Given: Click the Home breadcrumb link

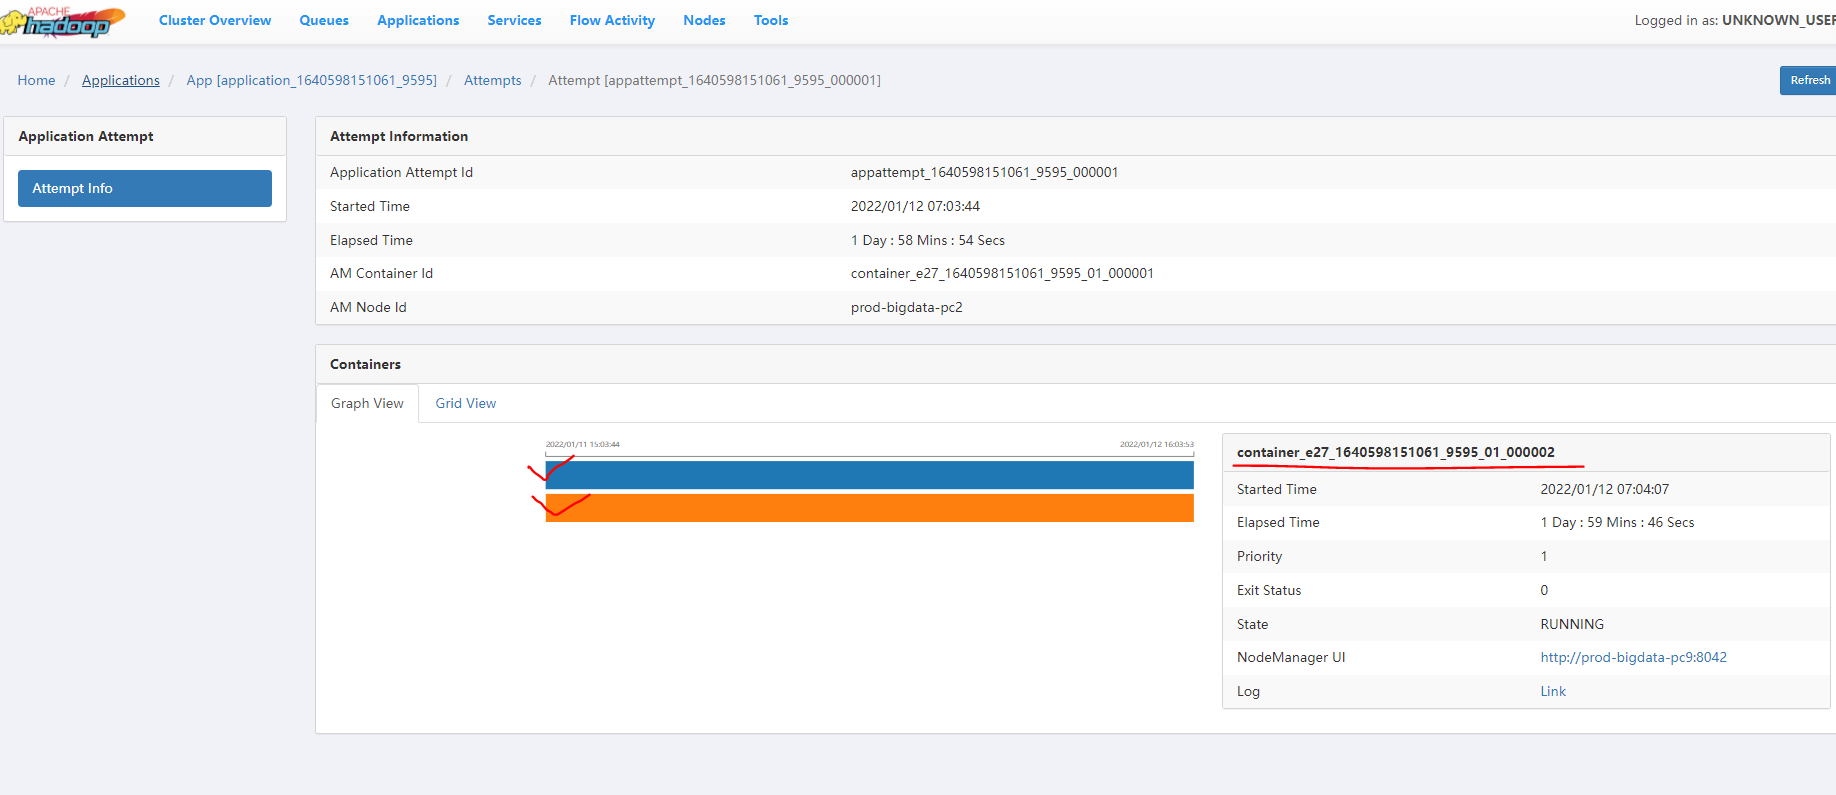Looking at the screenshot, I should pos(36,80).
